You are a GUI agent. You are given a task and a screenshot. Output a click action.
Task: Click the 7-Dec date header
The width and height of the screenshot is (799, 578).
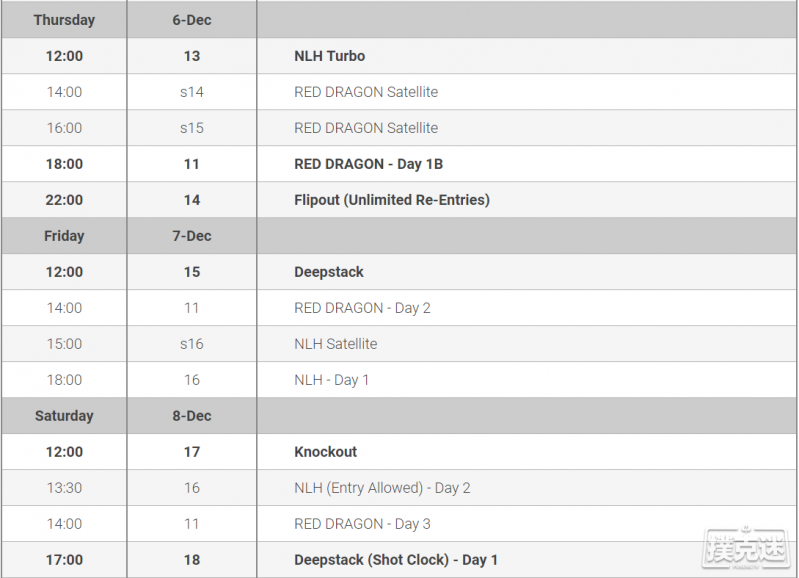(192, 236)
